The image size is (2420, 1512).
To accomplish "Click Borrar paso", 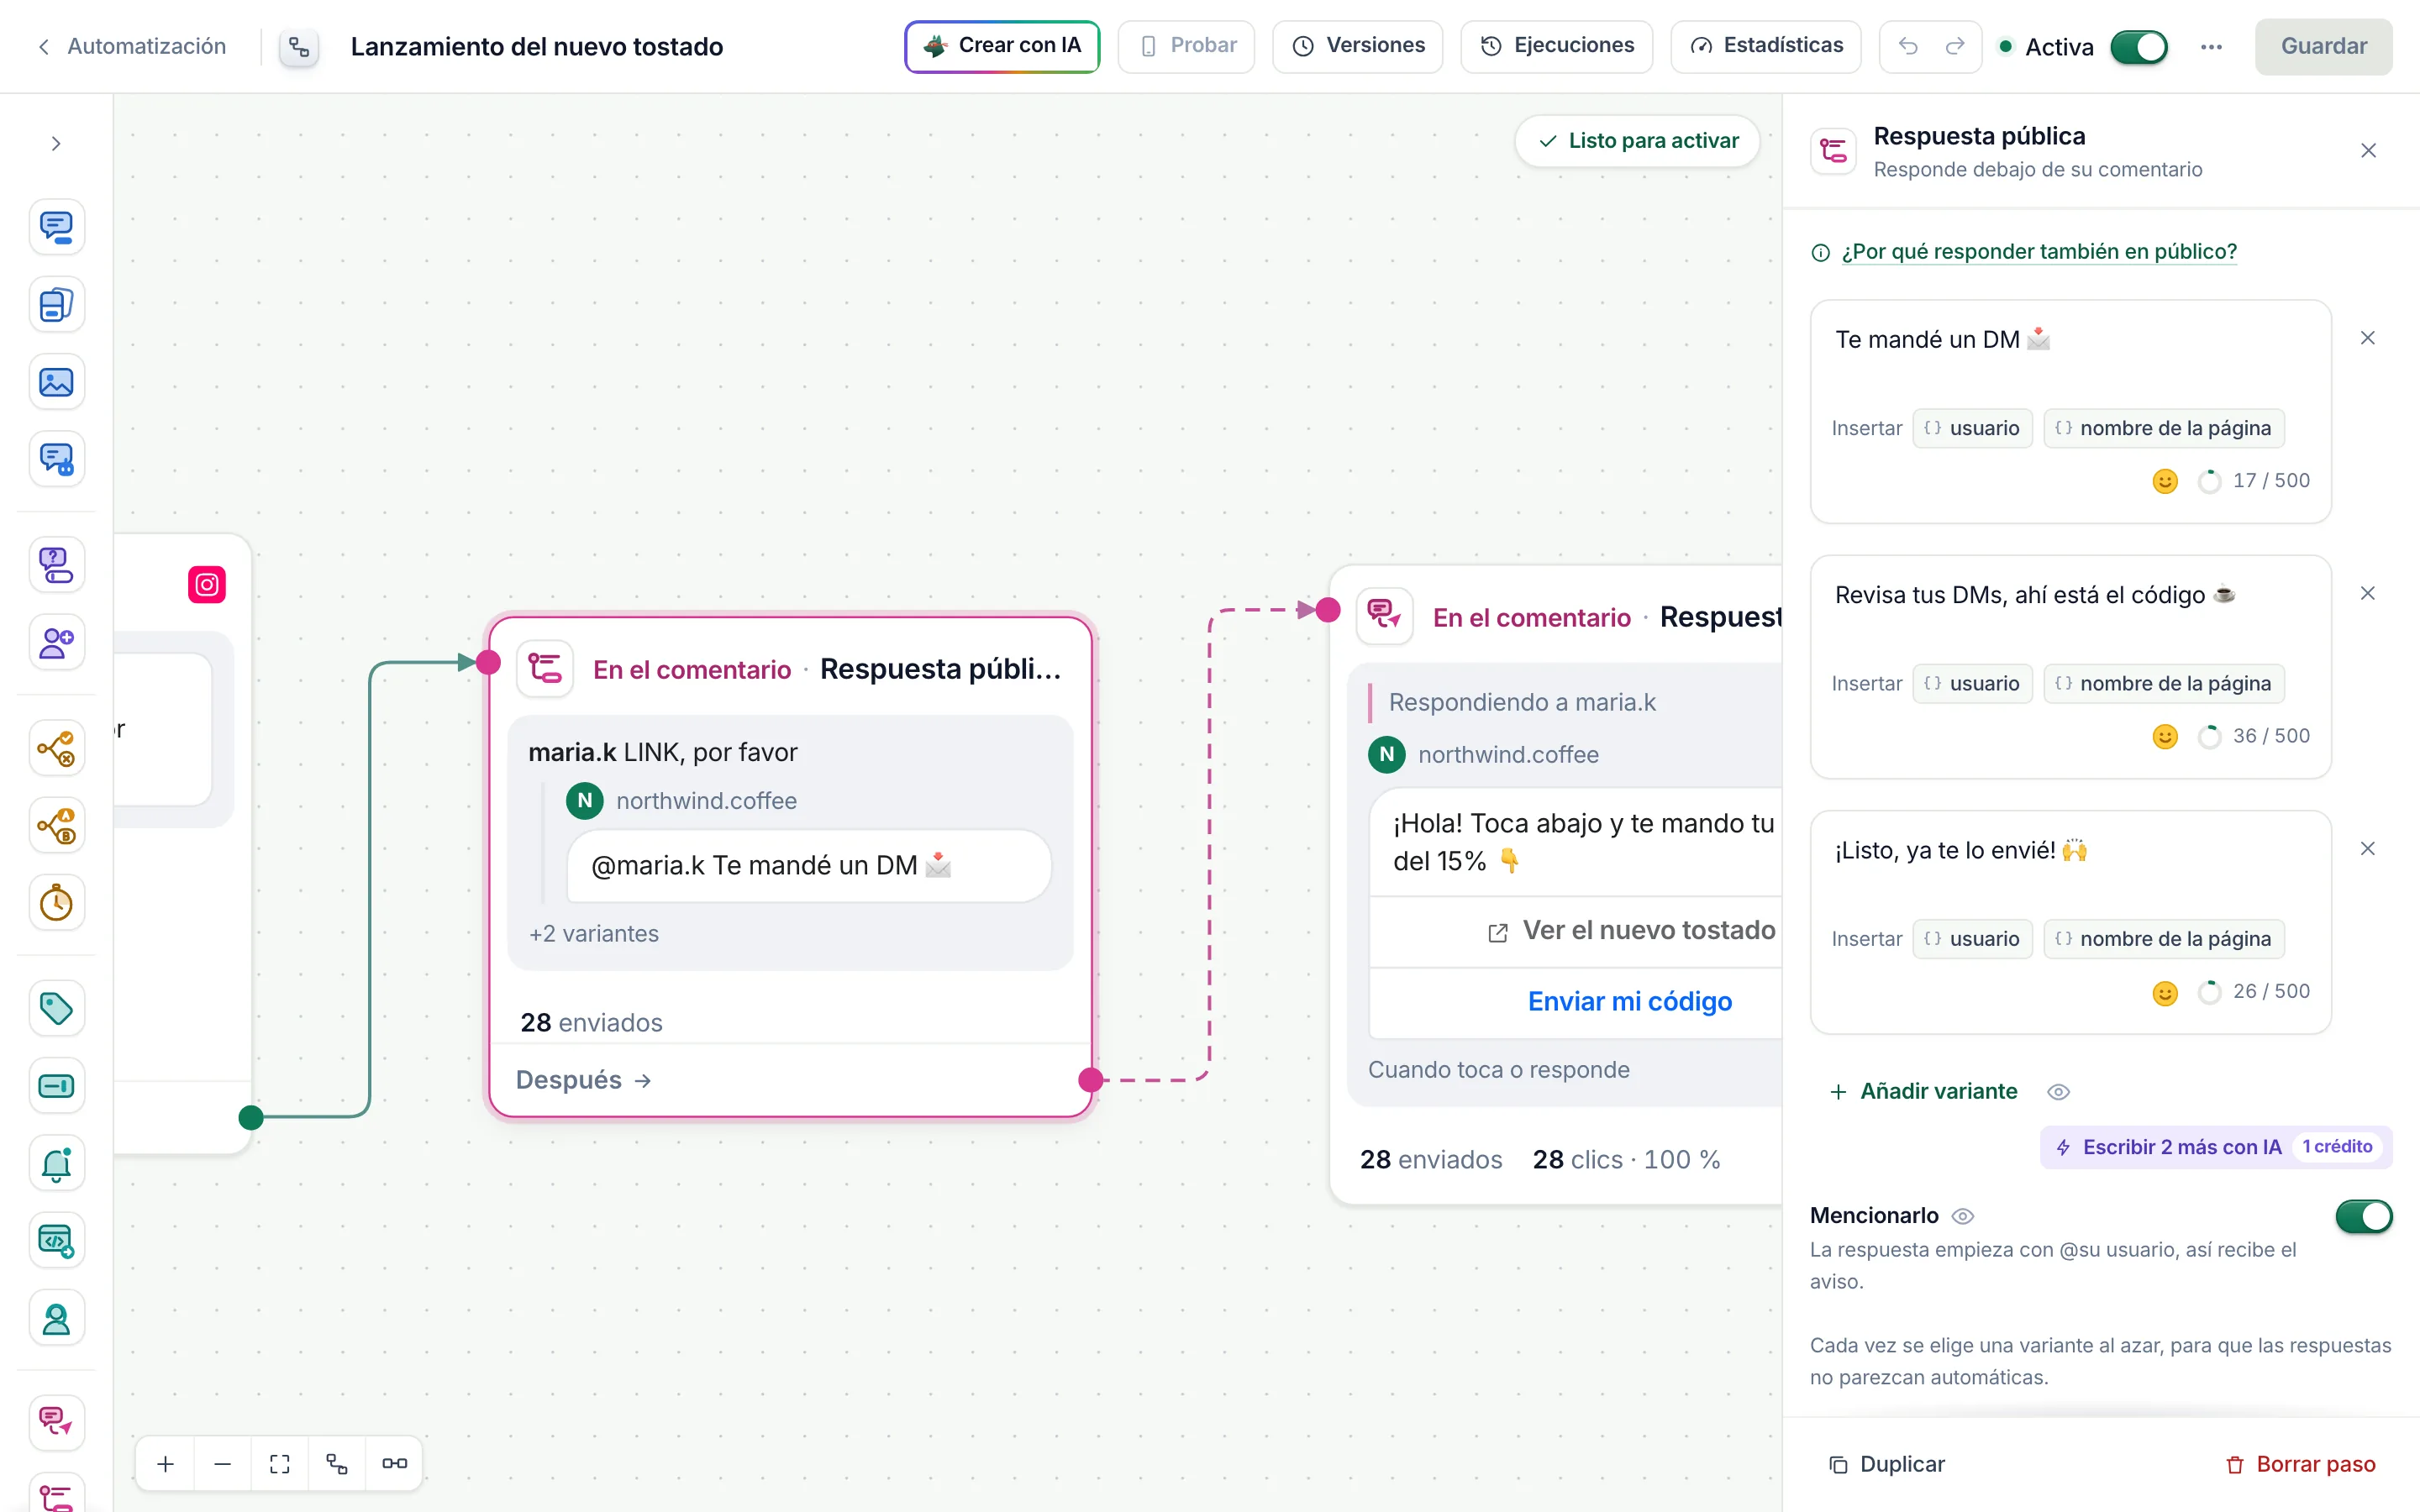I will [2300, 1464].
